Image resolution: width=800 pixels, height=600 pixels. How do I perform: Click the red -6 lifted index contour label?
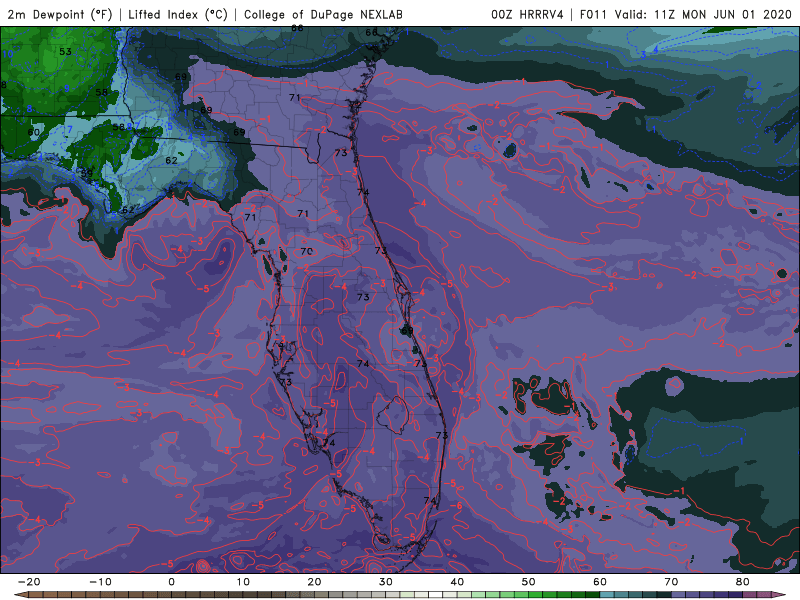457,506
